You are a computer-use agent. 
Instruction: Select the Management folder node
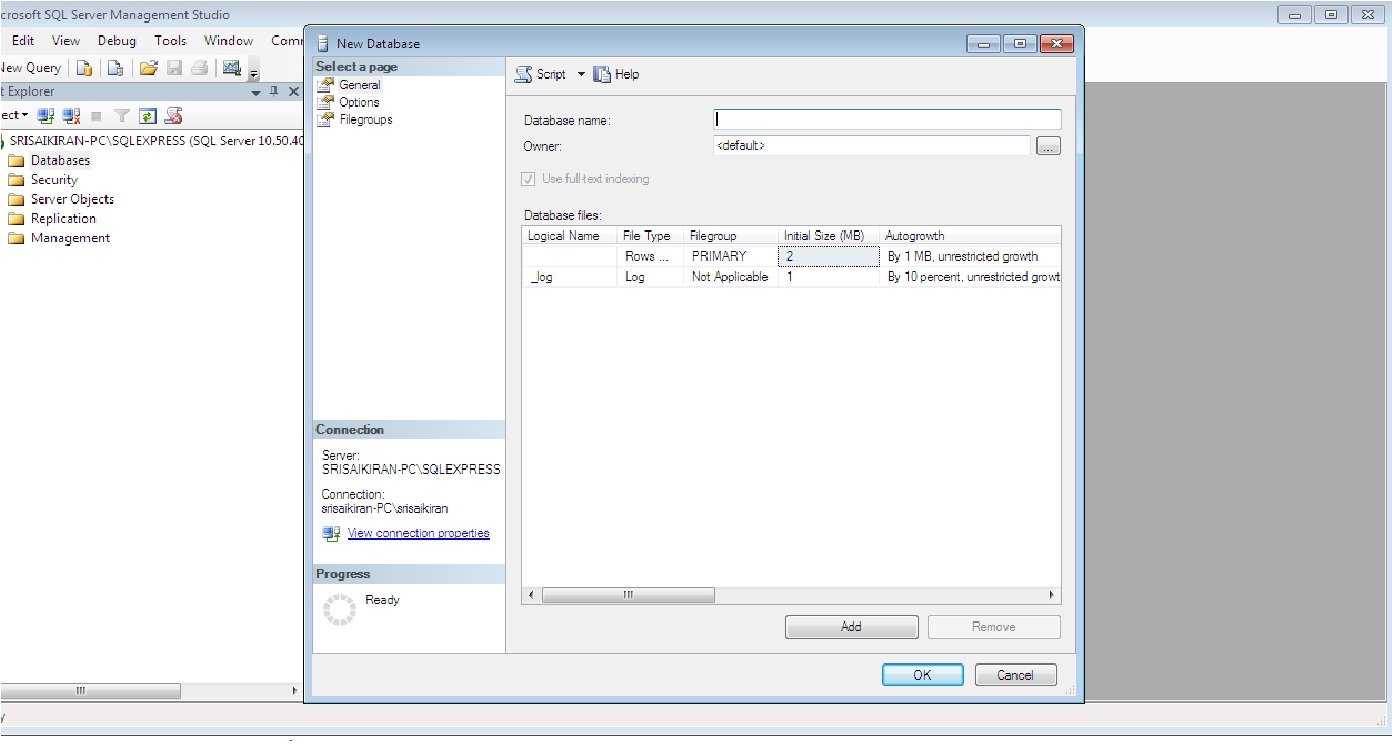pos(70,238)
